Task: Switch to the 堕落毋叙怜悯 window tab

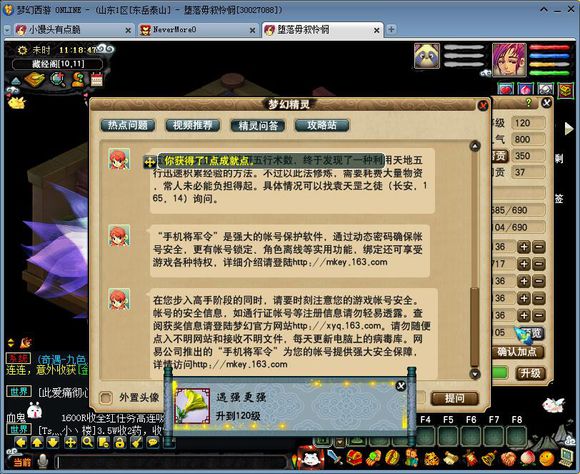Action: tap(322, 30)
